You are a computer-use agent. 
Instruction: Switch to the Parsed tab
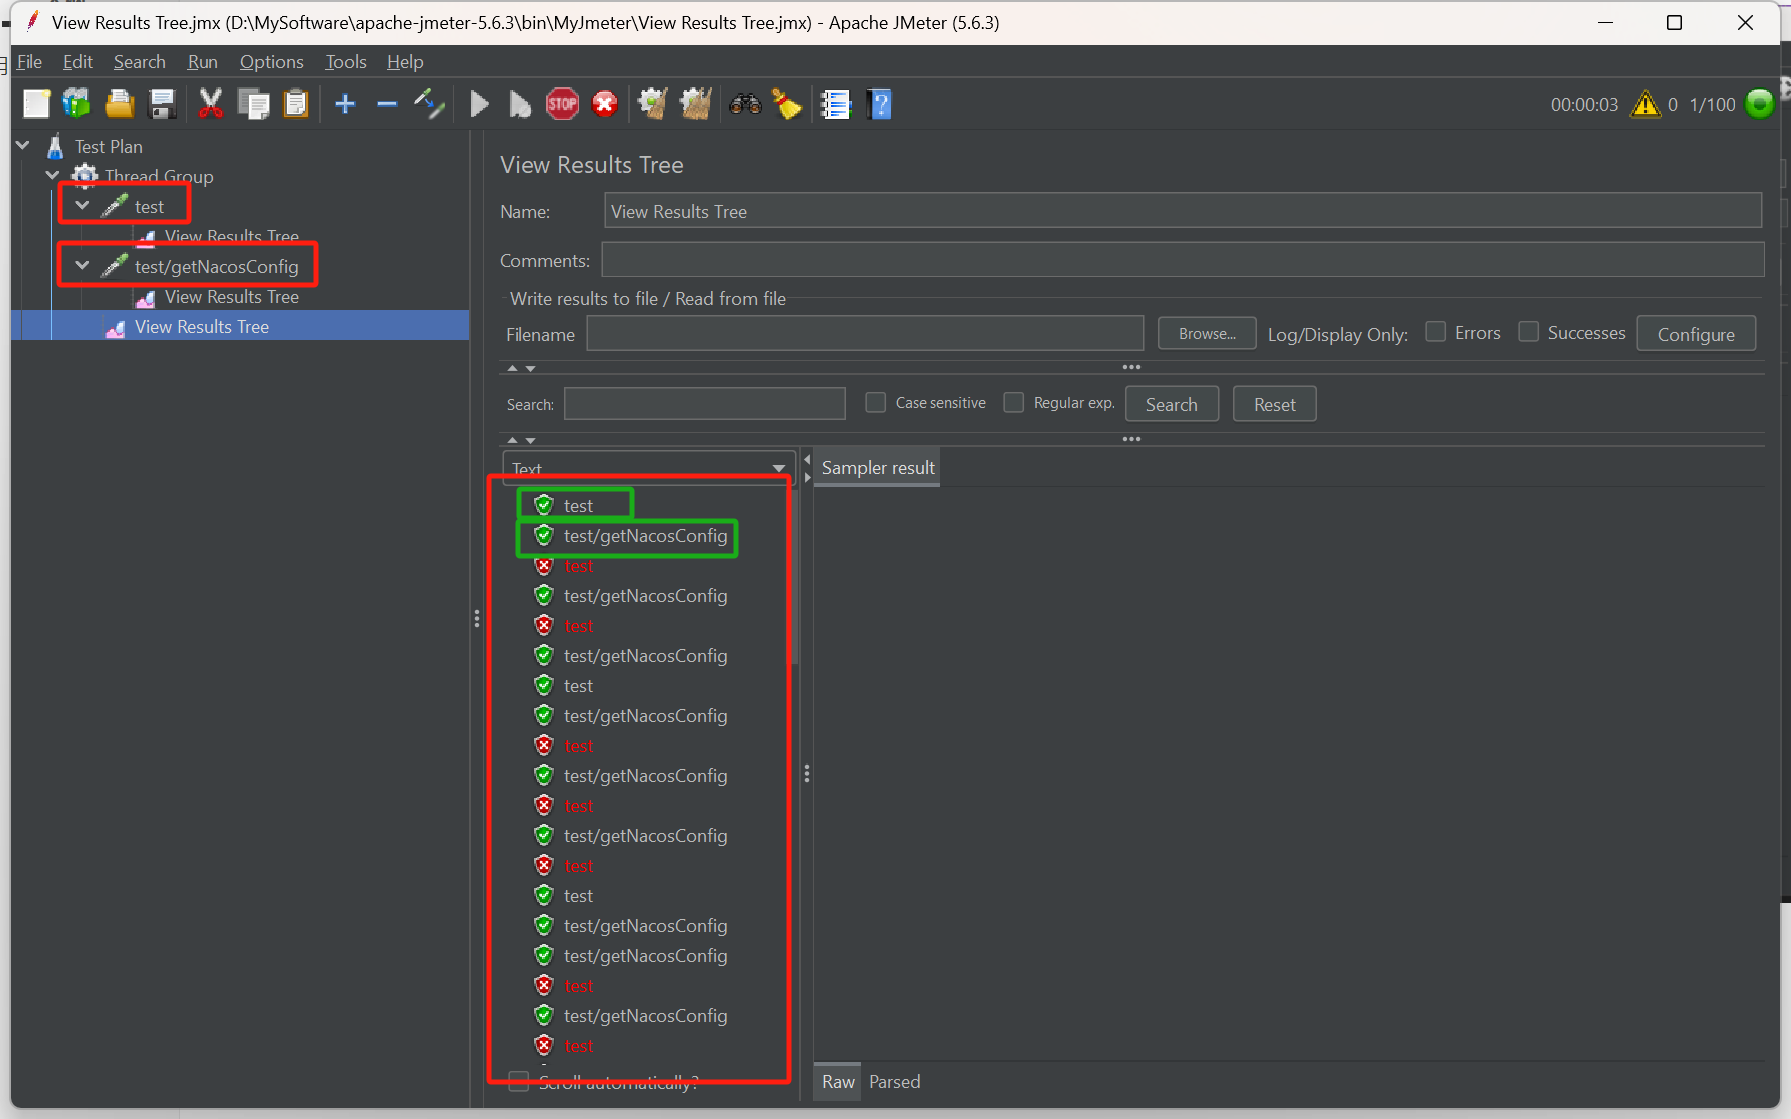[894, 1082]
